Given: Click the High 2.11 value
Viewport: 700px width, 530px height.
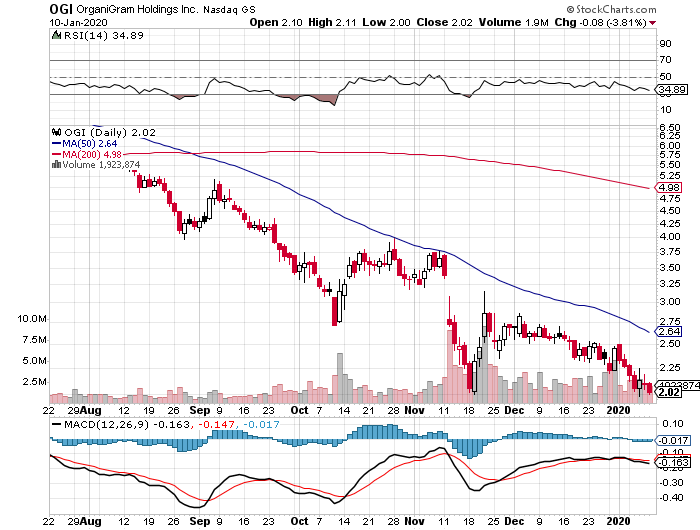Looking at the screenshot, I should 332,22.
